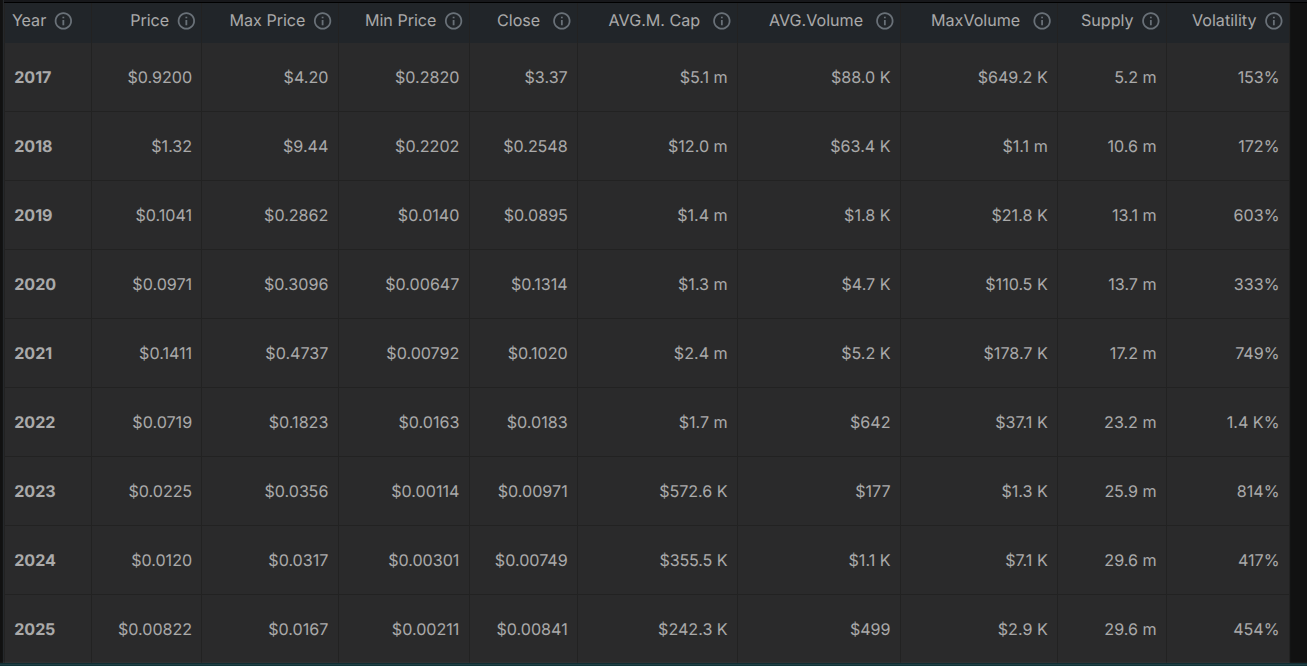Open the Max Price info tooltip icon
Screen dimensions: 1307x666
click(x=322, y=21)
